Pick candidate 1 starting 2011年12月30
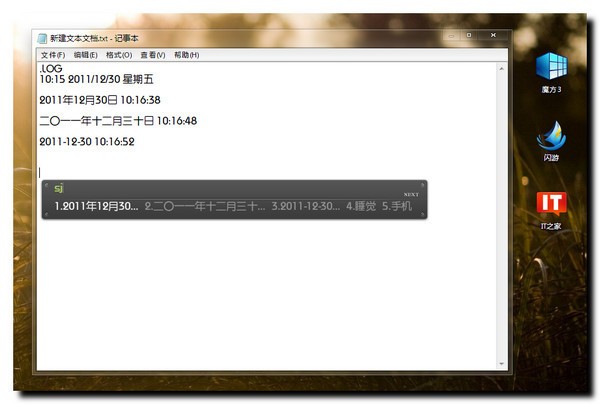The height and width of the screenshot is (404, 600). (96, 207)
